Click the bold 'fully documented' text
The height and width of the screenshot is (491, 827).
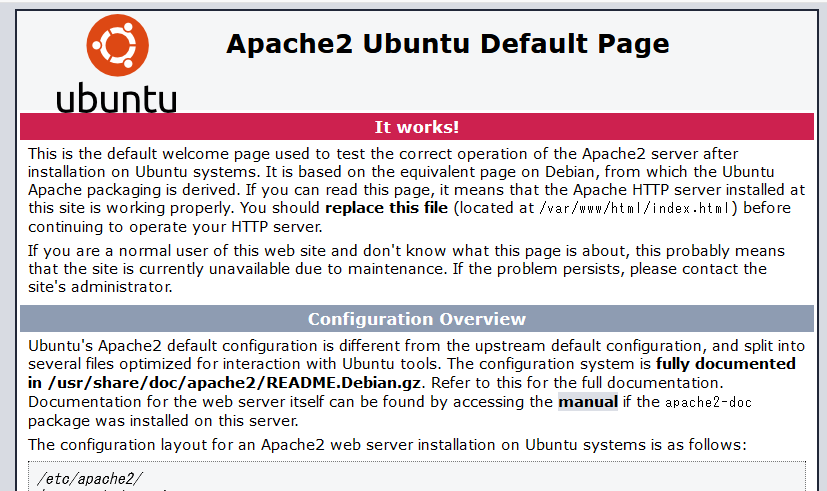tap(726, 364)
